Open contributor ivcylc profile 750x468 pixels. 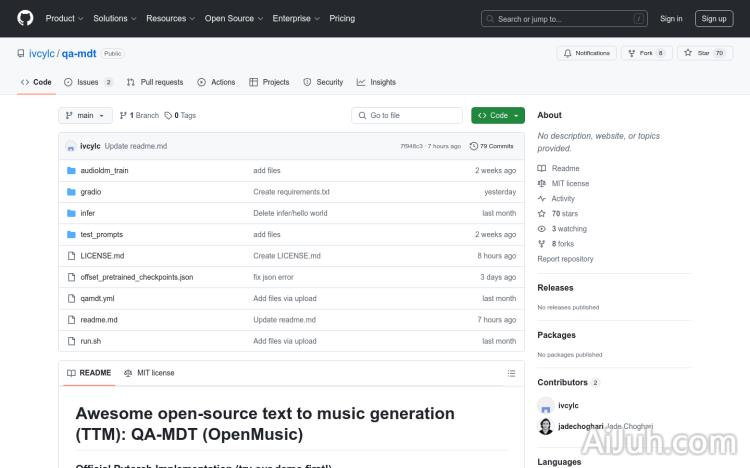[568, 405]
